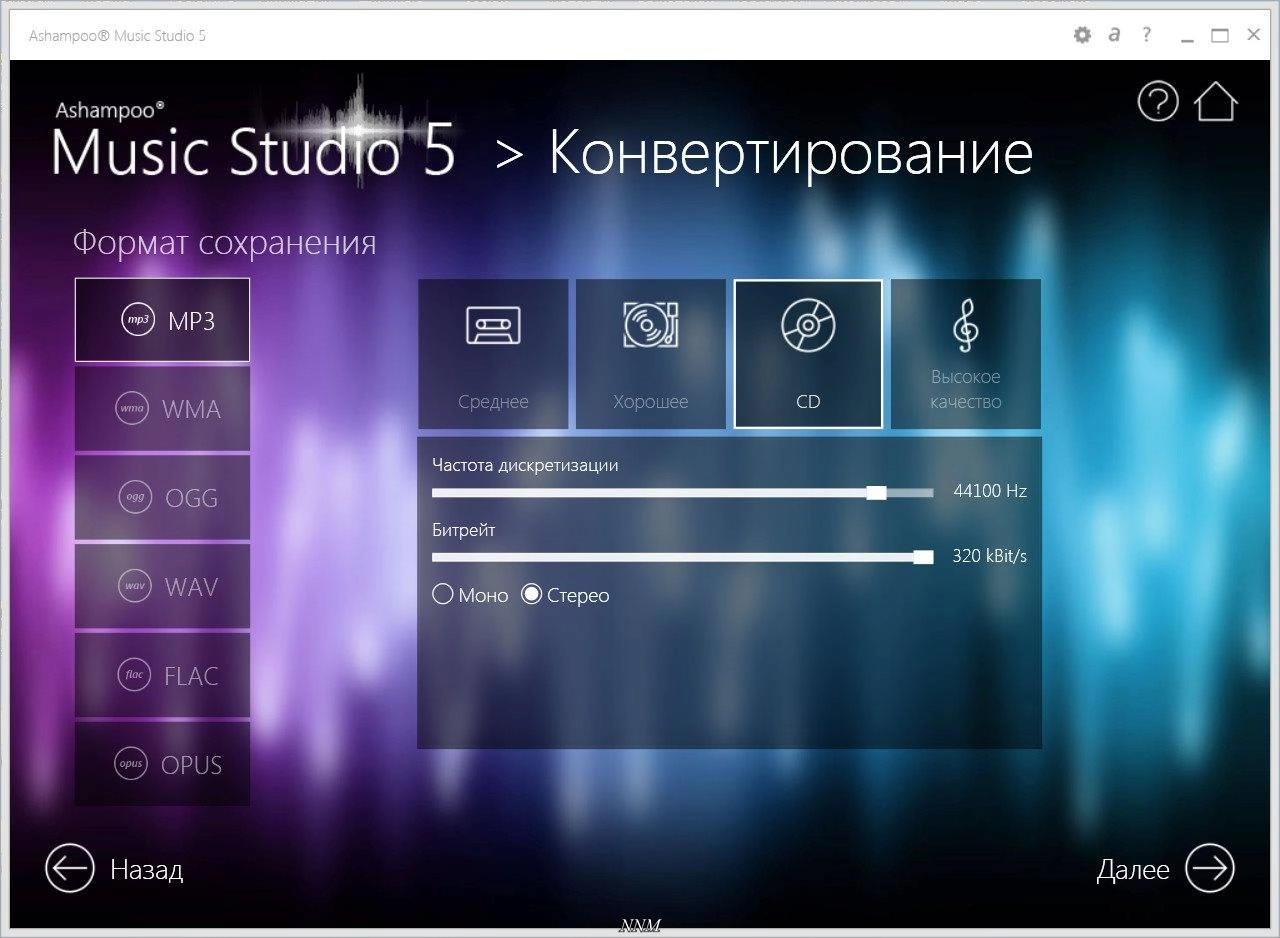The width and height of the screenshot is (1280, 938).
Task: Select the MP3 save format
Action: click(162, 320)
